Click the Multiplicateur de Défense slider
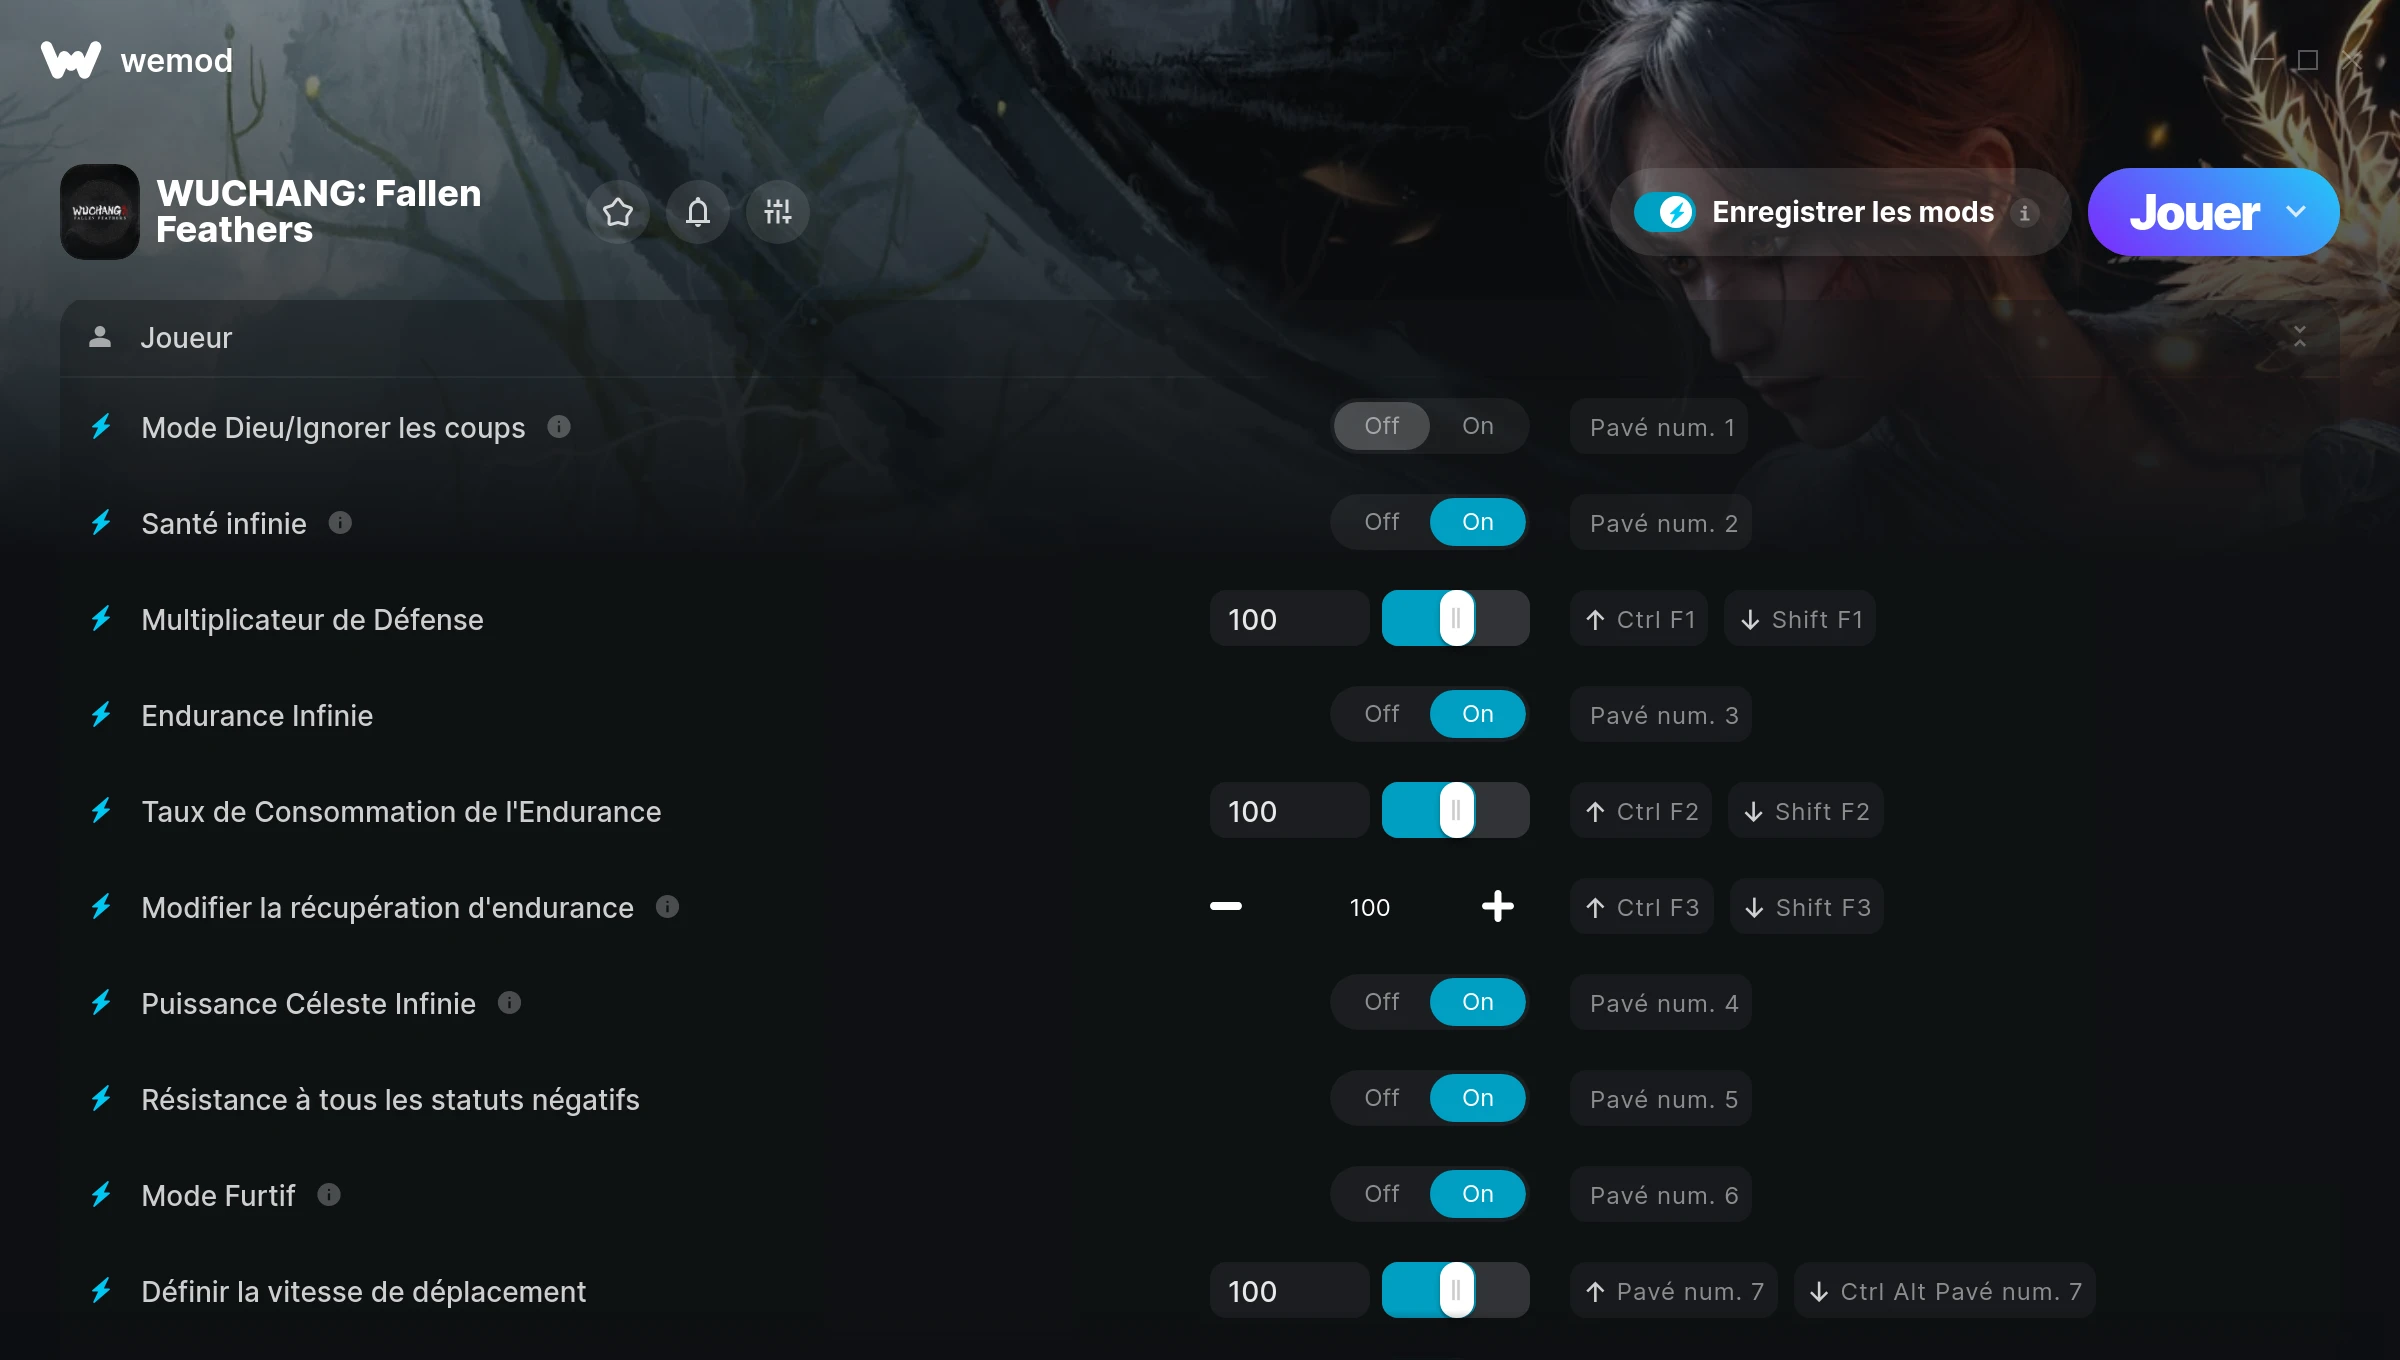2400x1360 pixels. [x=1456, y=619]
